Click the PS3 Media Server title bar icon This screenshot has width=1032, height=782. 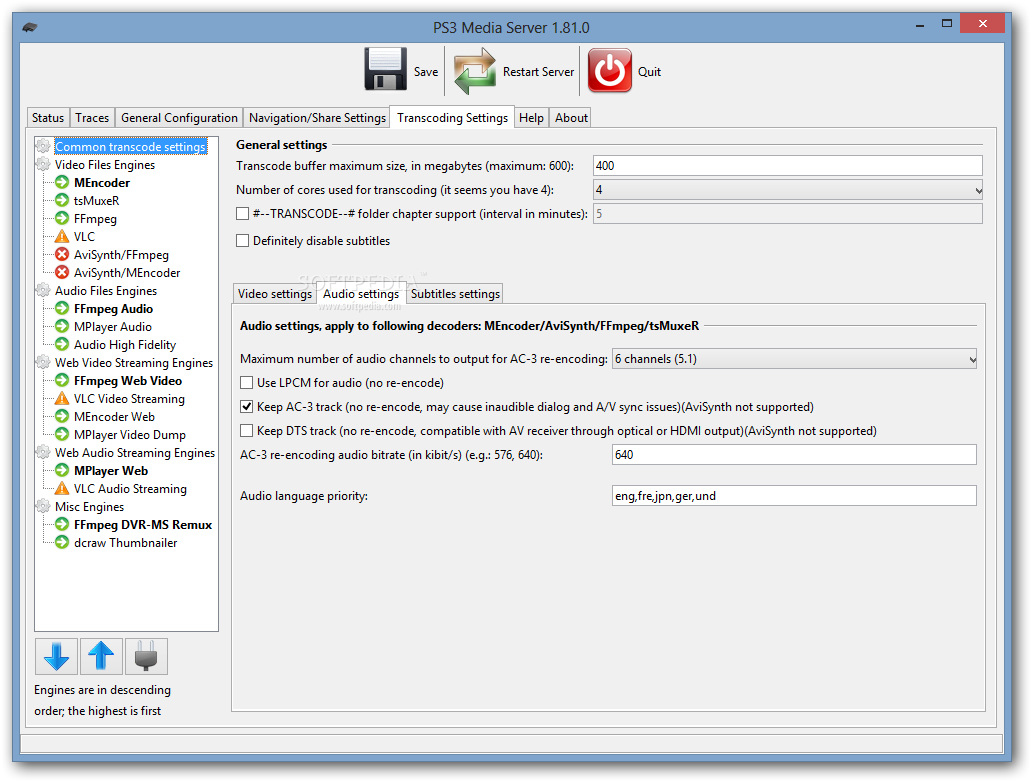(30, 28)
